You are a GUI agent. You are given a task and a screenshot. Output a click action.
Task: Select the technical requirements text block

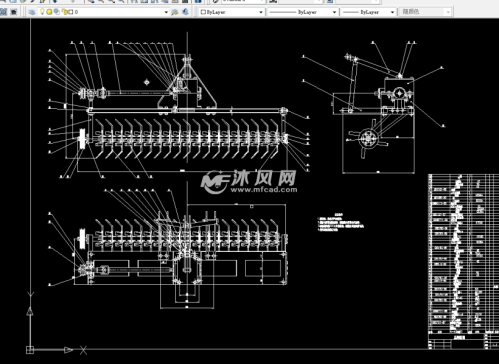tap(341, 222)
